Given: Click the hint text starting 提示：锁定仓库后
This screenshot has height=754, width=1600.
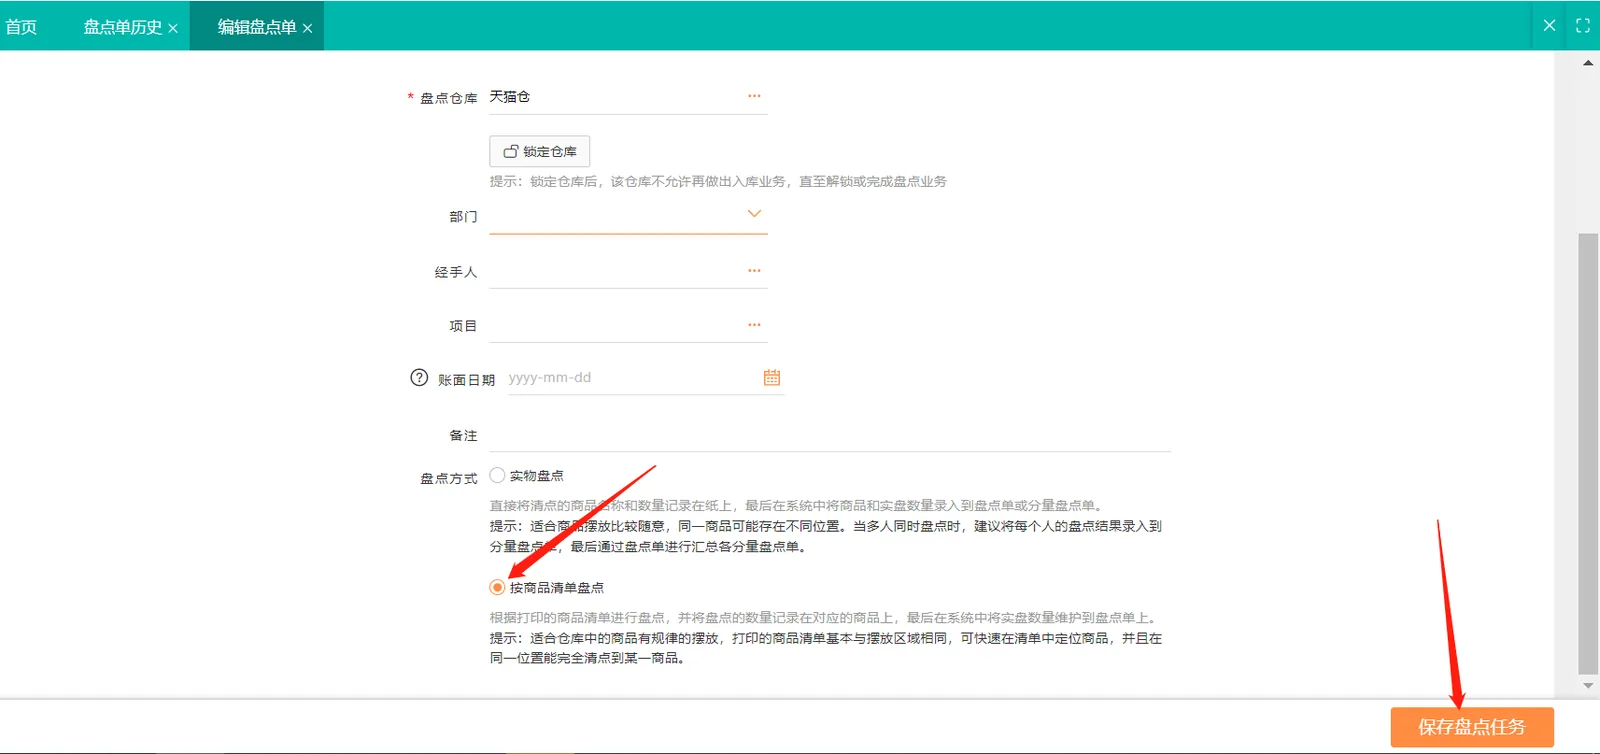Looking at the screenshot, I should point(718,181).
